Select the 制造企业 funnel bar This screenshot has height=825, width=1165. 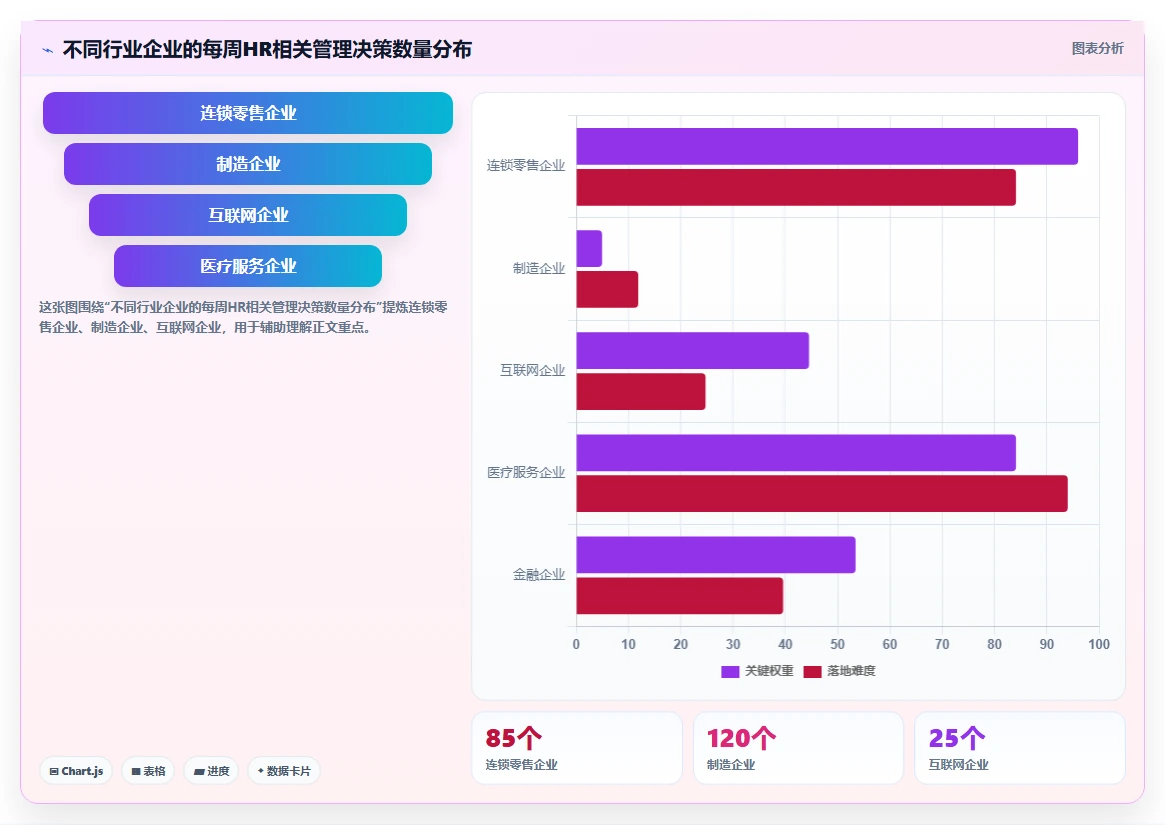(248, 164)
